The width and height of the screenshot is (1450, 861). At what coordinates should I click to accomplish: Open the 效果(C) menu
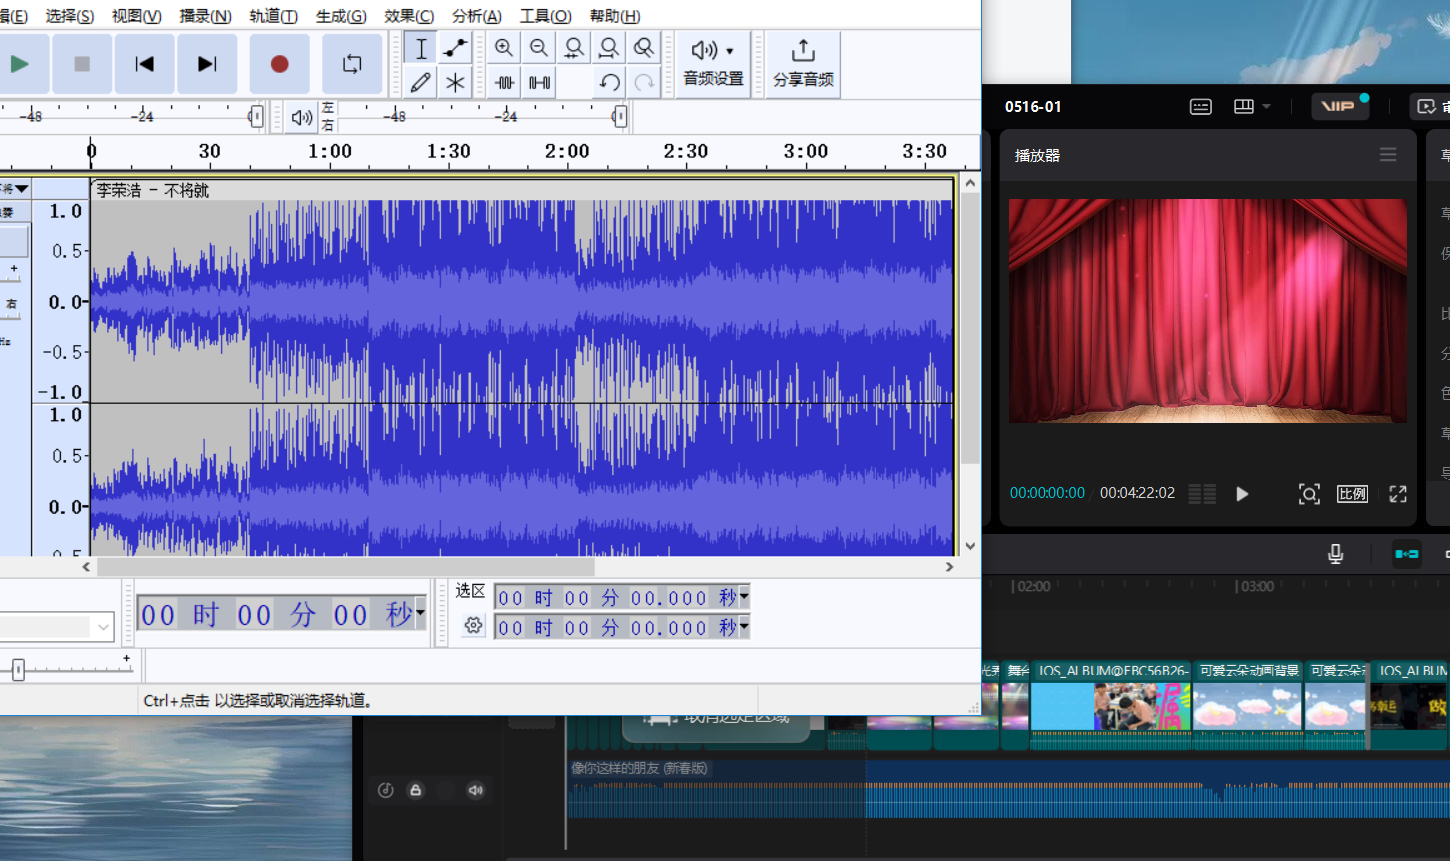408,16
